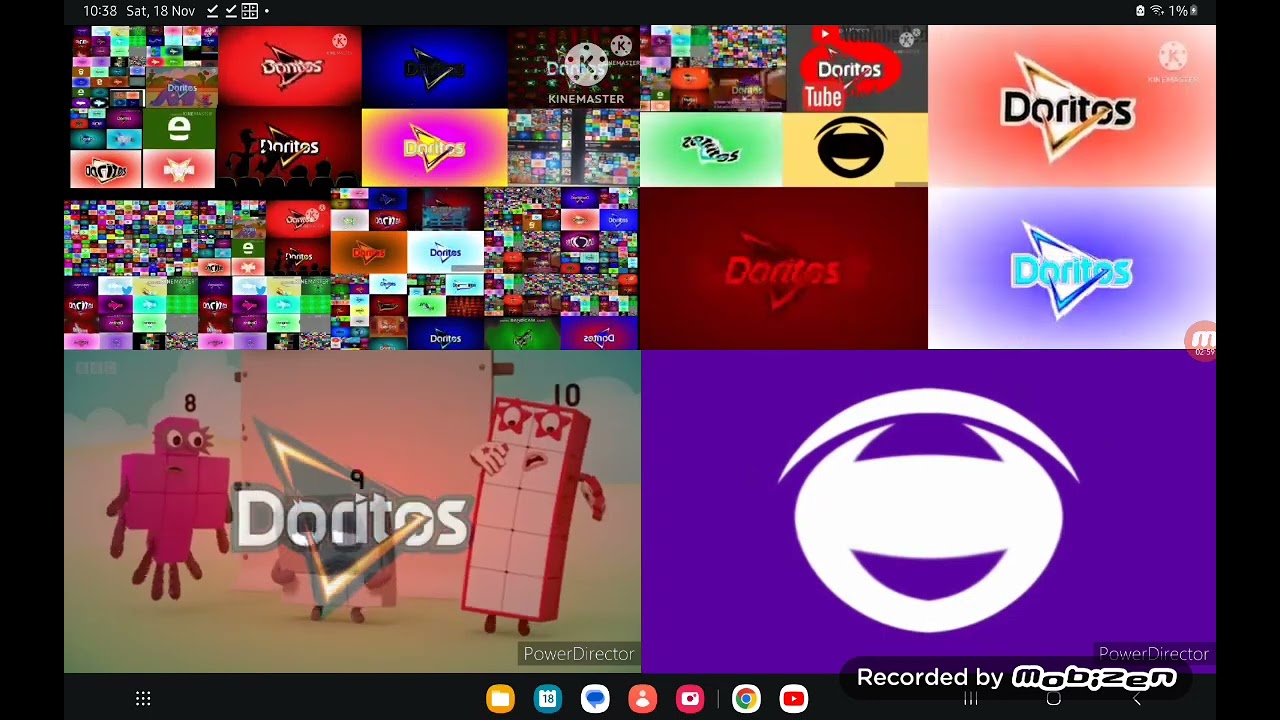Image resolution: width=1280 pixels, height=720 pixels.
Task: Tap the dark blue Doritos tile
Action: point(434,66)
